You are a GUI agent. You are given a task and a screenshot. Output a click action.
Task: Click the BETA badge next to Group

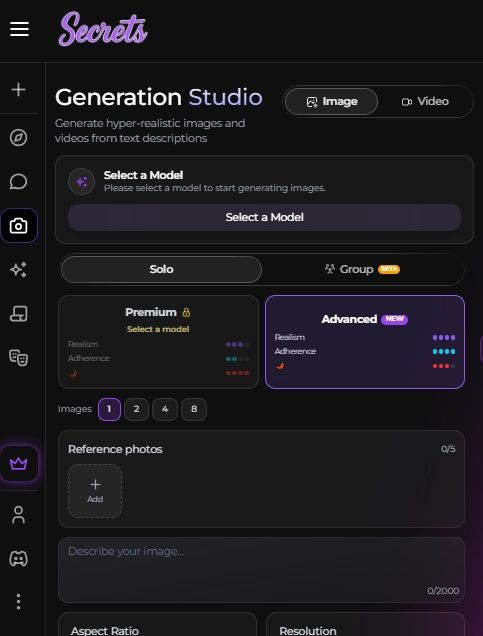pyautogui.click(x=389, y=269)
